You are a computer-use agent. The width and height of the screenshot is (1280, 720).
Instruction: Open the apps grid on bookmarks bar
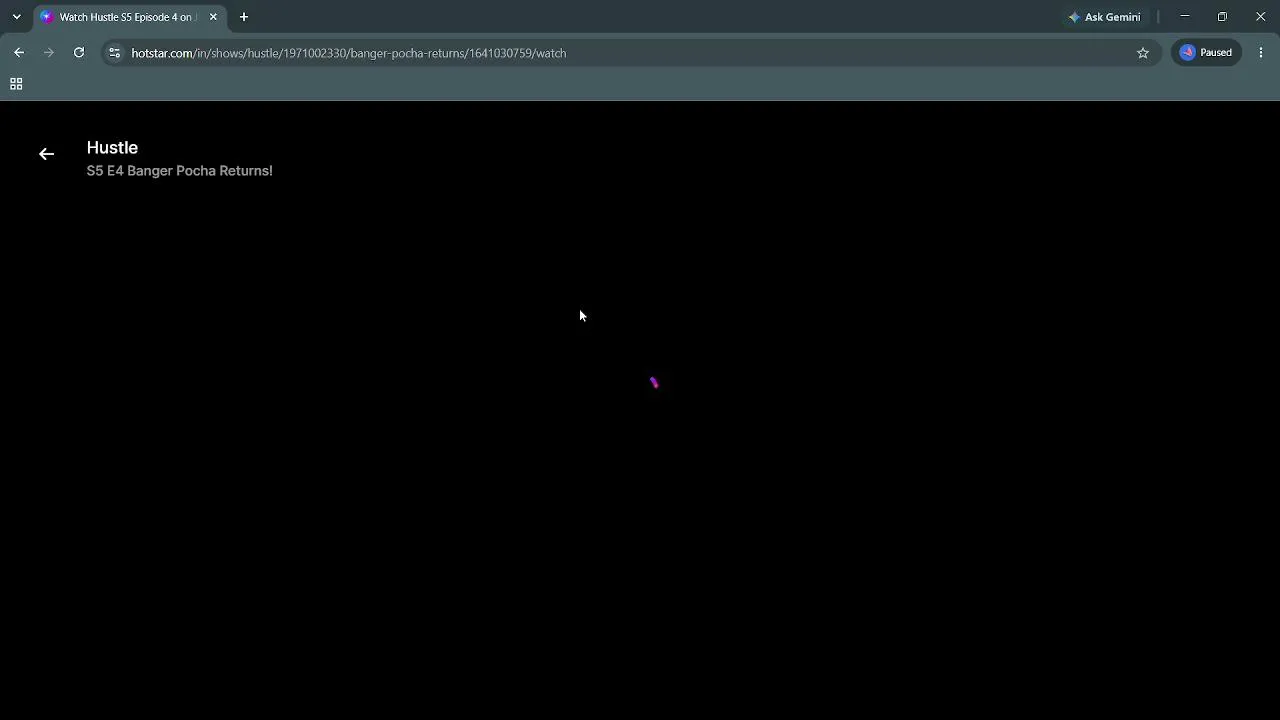coord(16,84)
